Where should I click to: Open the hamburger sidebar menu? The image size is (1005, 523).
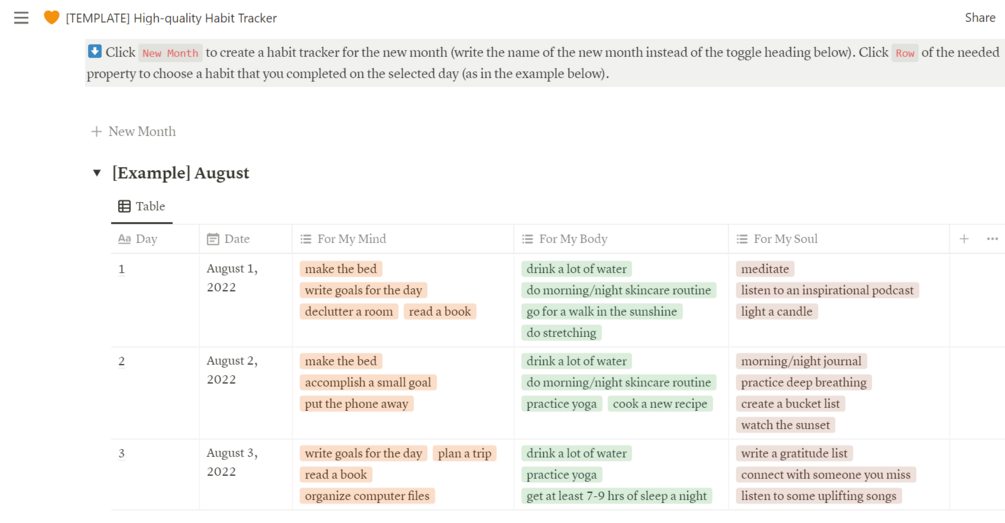pyautogui.click(x=21, y=18)
